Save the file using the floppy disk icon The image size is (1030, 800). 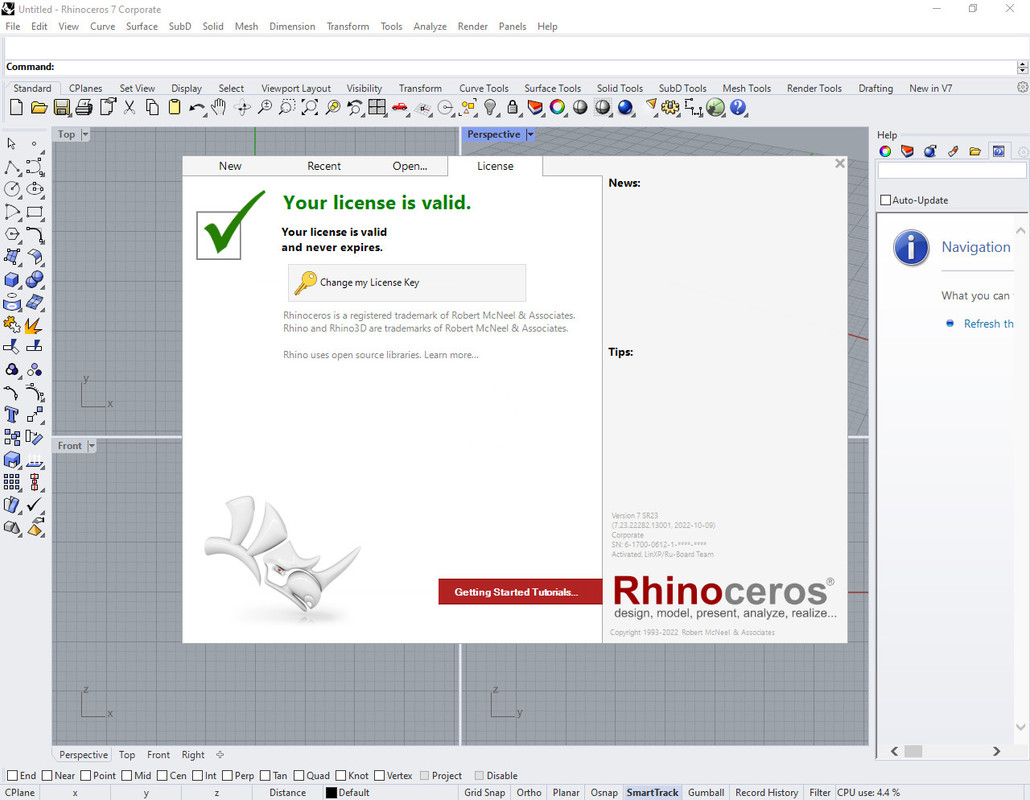(62, 107)
